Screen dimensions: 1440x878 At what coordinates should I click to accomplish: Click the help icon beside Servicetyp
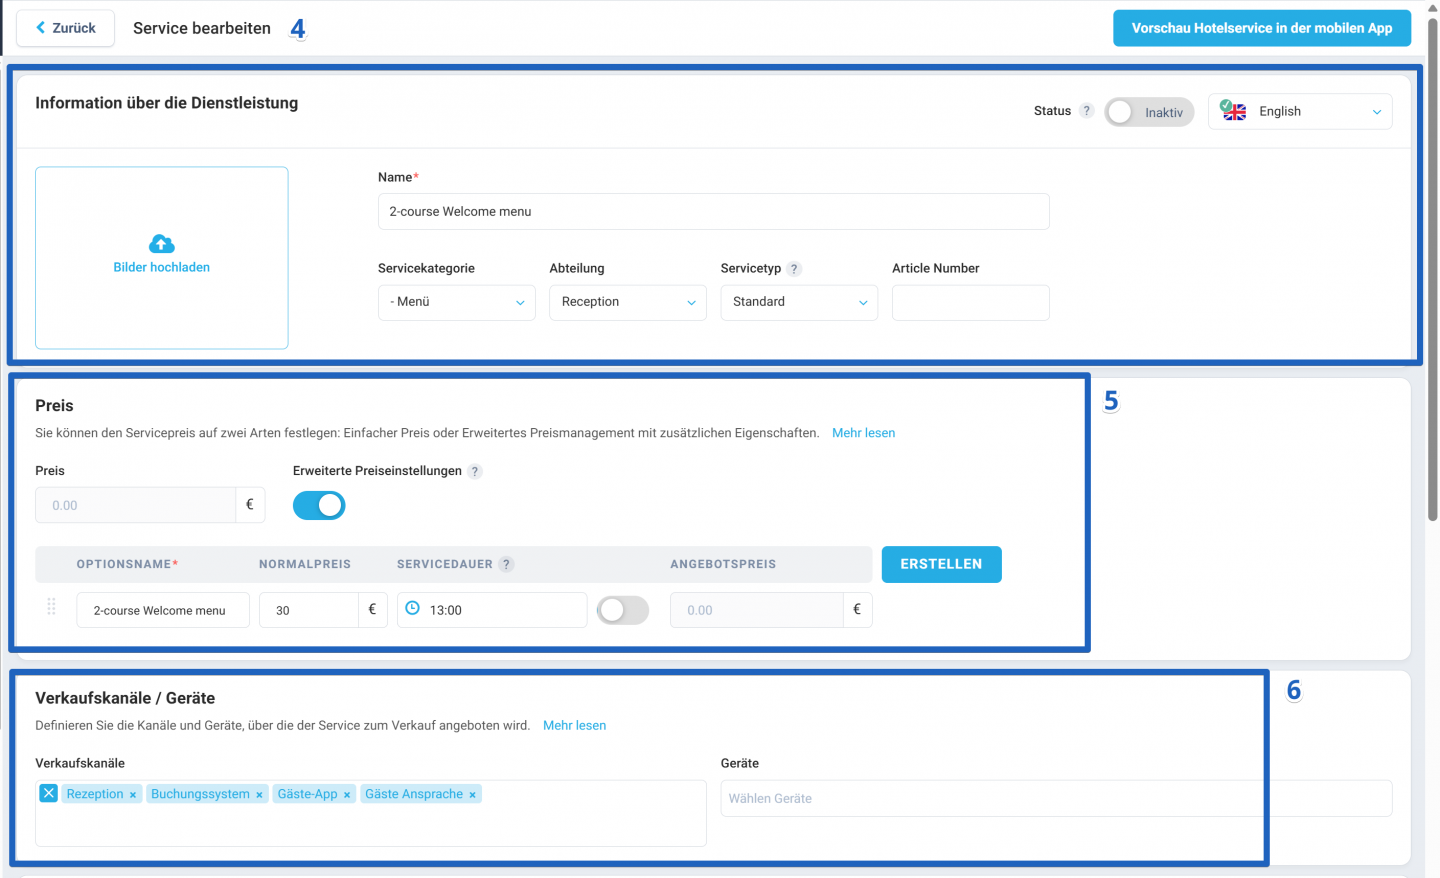pyautogui.click(x=794, y=269)
